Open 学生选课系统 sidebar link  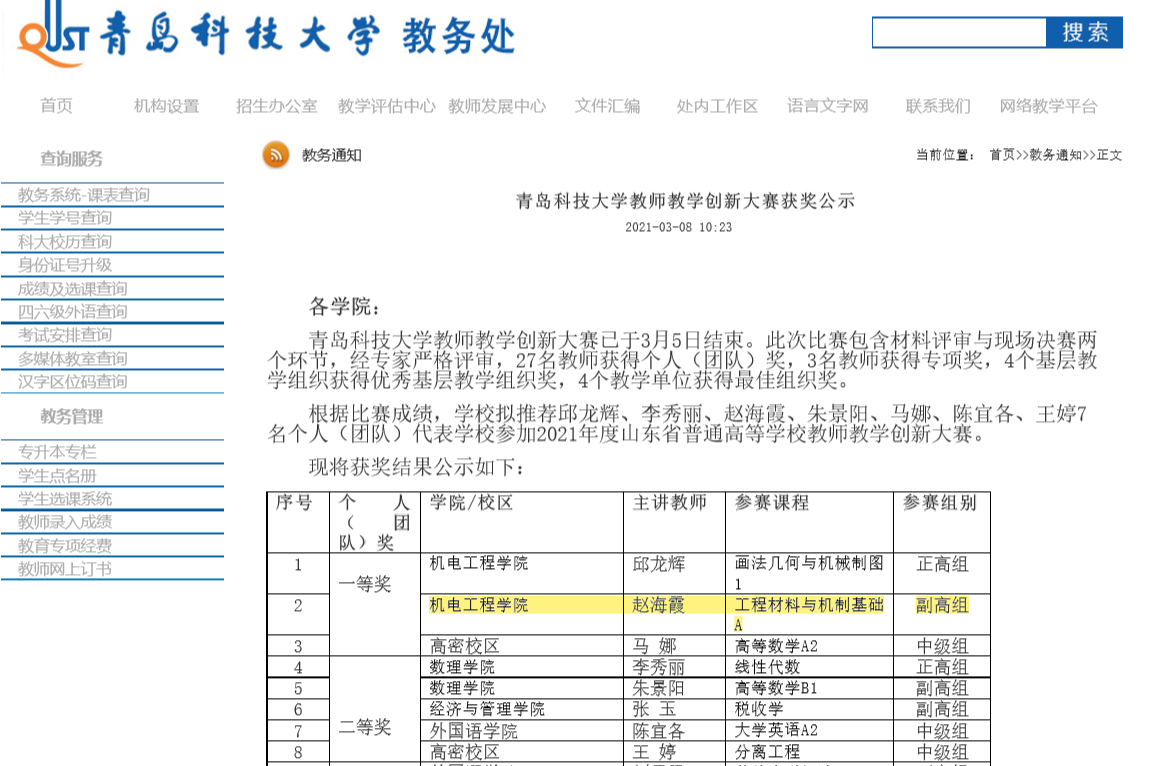tap(65, 499)
